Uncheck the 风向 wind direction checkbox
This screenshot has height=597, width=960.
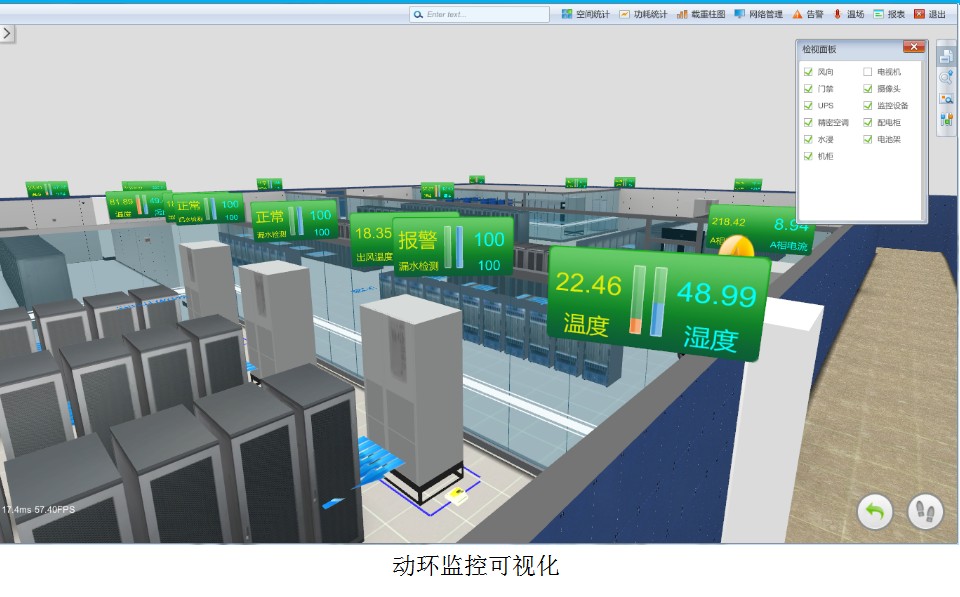809,72
